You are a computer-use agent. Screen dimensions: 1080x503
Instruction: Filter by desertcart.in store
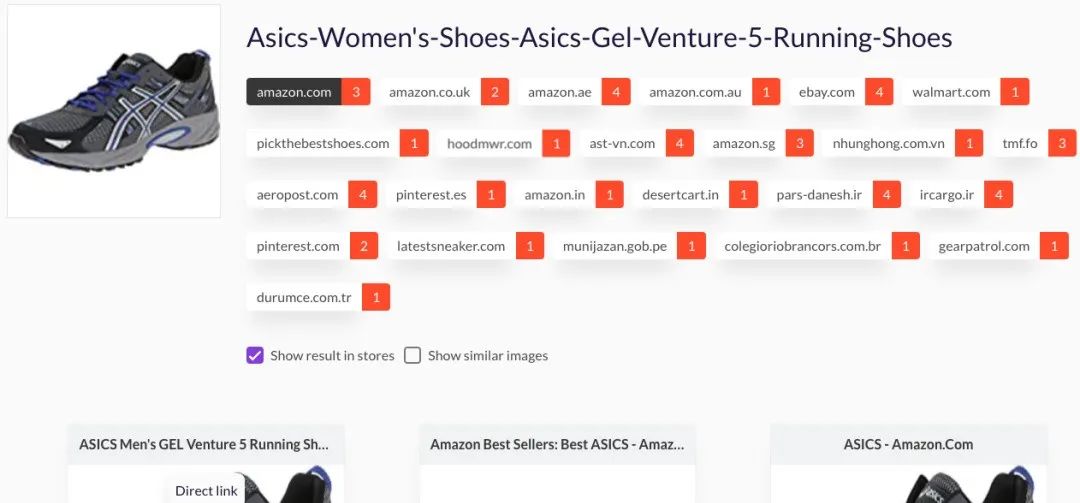pos(680,194)
